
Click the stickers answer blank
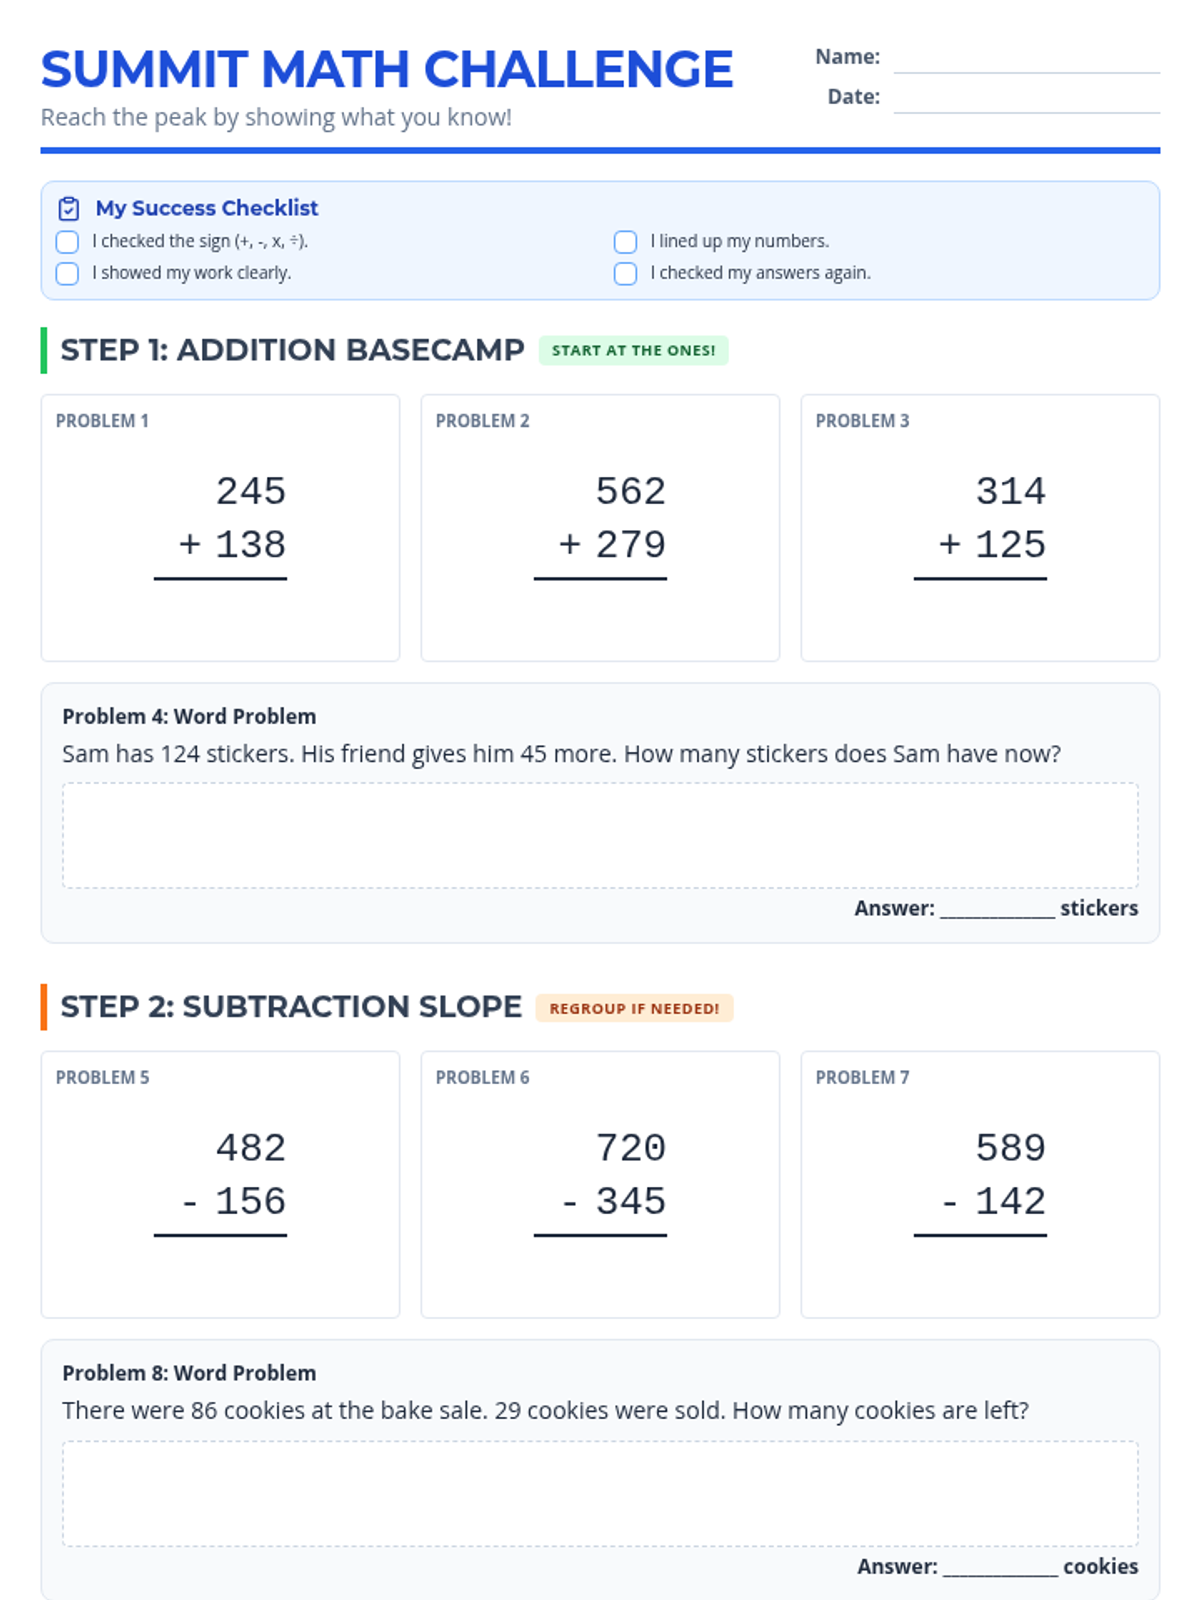997,908
